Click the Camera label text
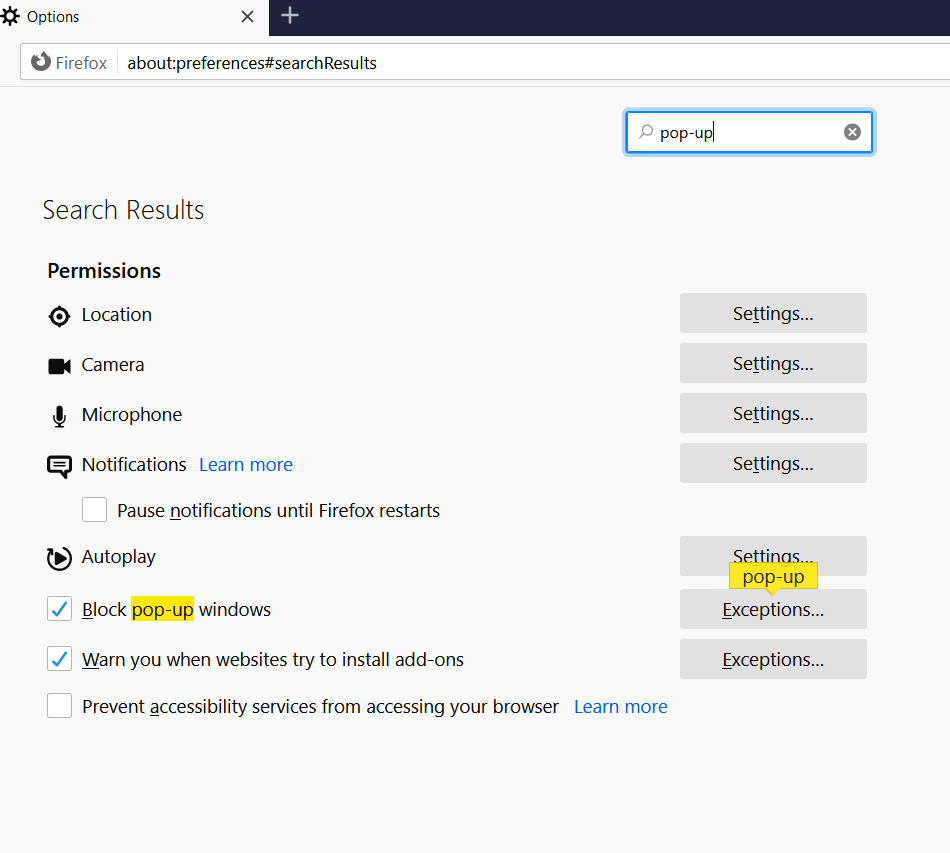 (113, 365)
